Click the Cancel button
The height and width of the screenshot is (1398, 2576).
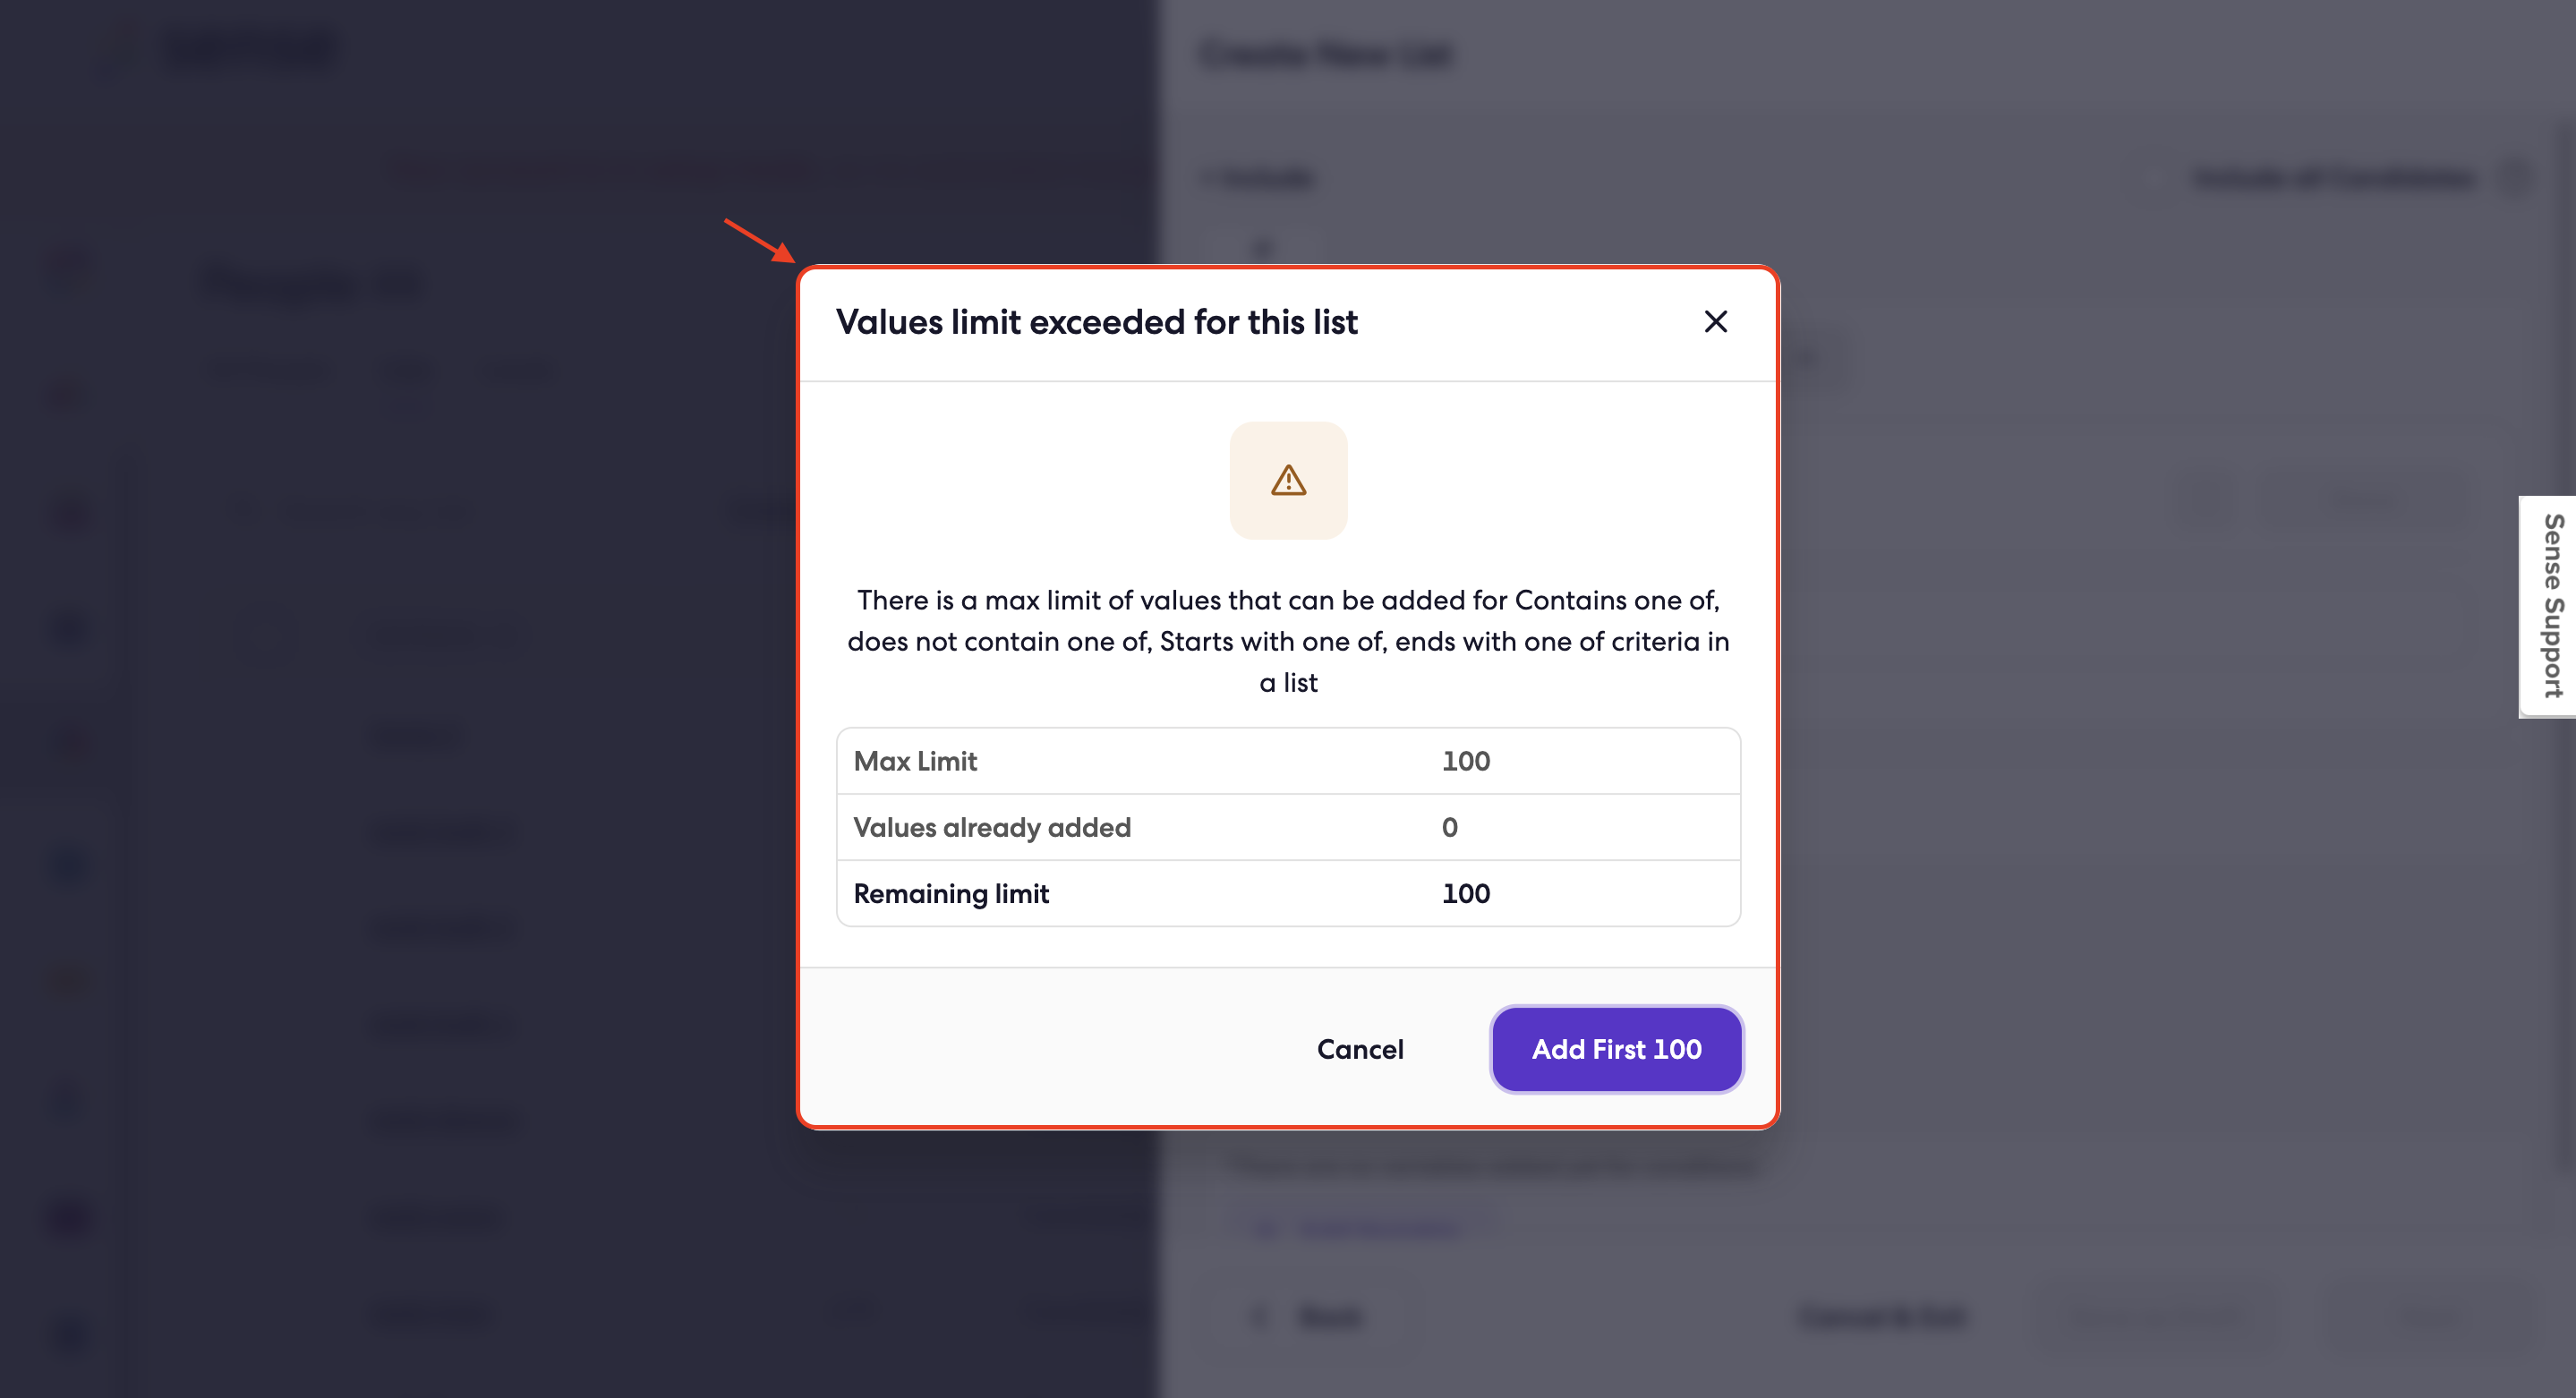tap(1360, 1049)
